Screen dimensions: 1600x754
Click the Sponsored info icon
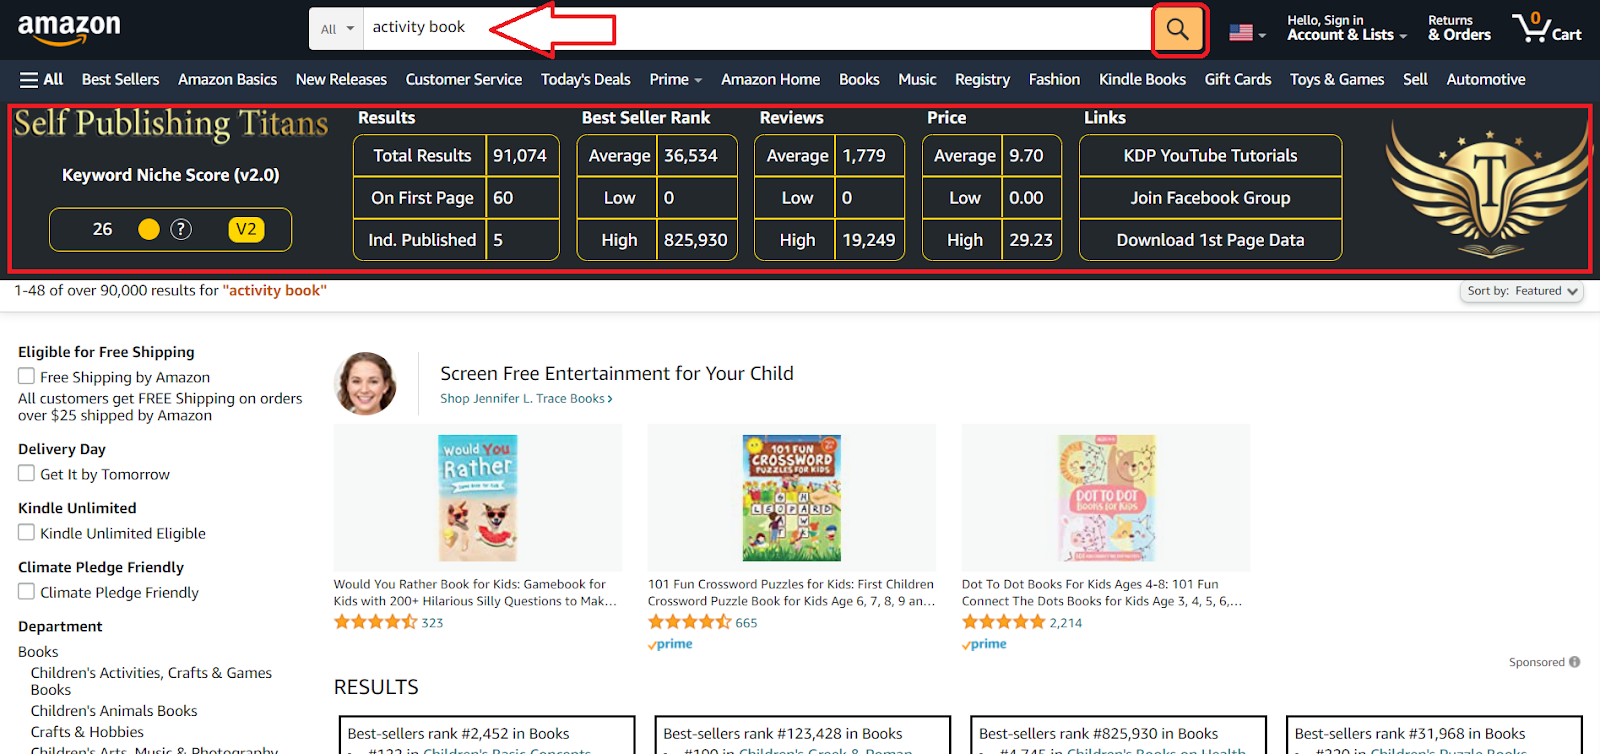(x=1575, y=662)
